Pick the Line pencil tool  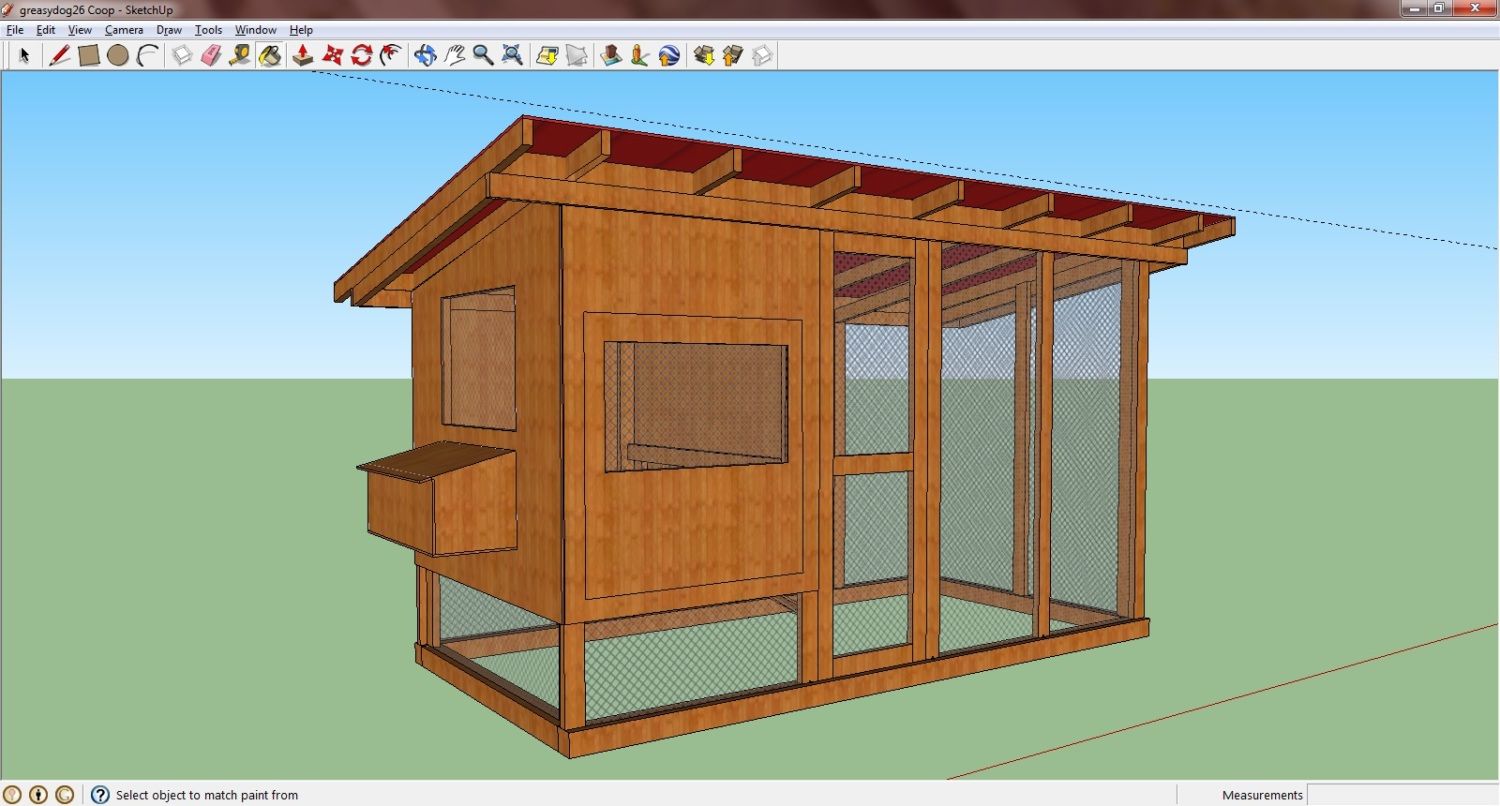(x=60, y=55)
